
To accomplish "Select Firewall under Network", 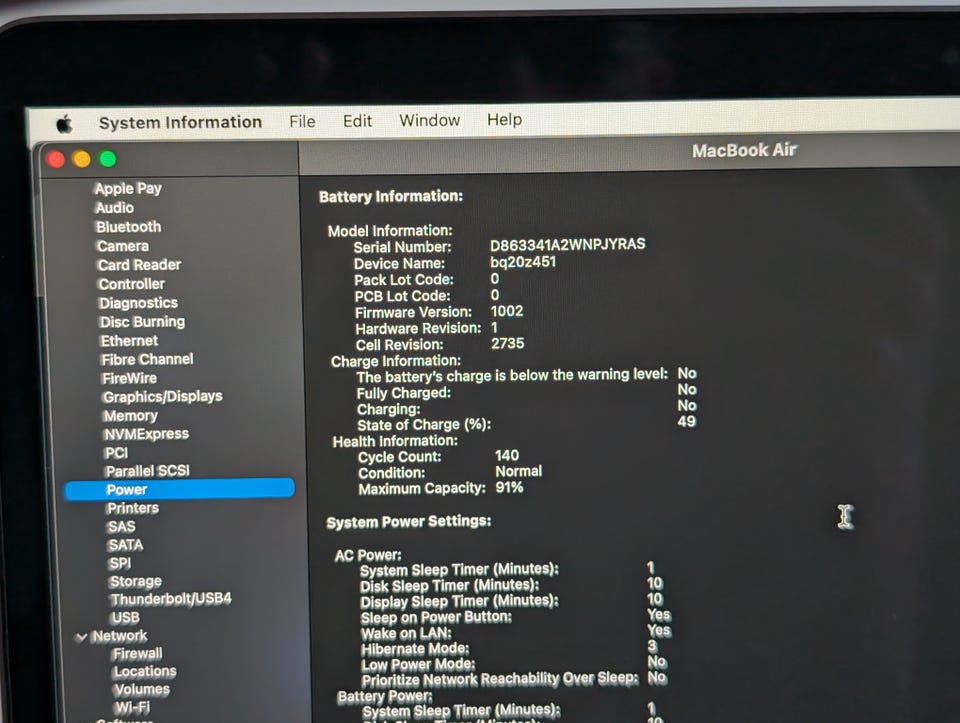I will click(138, 654).
